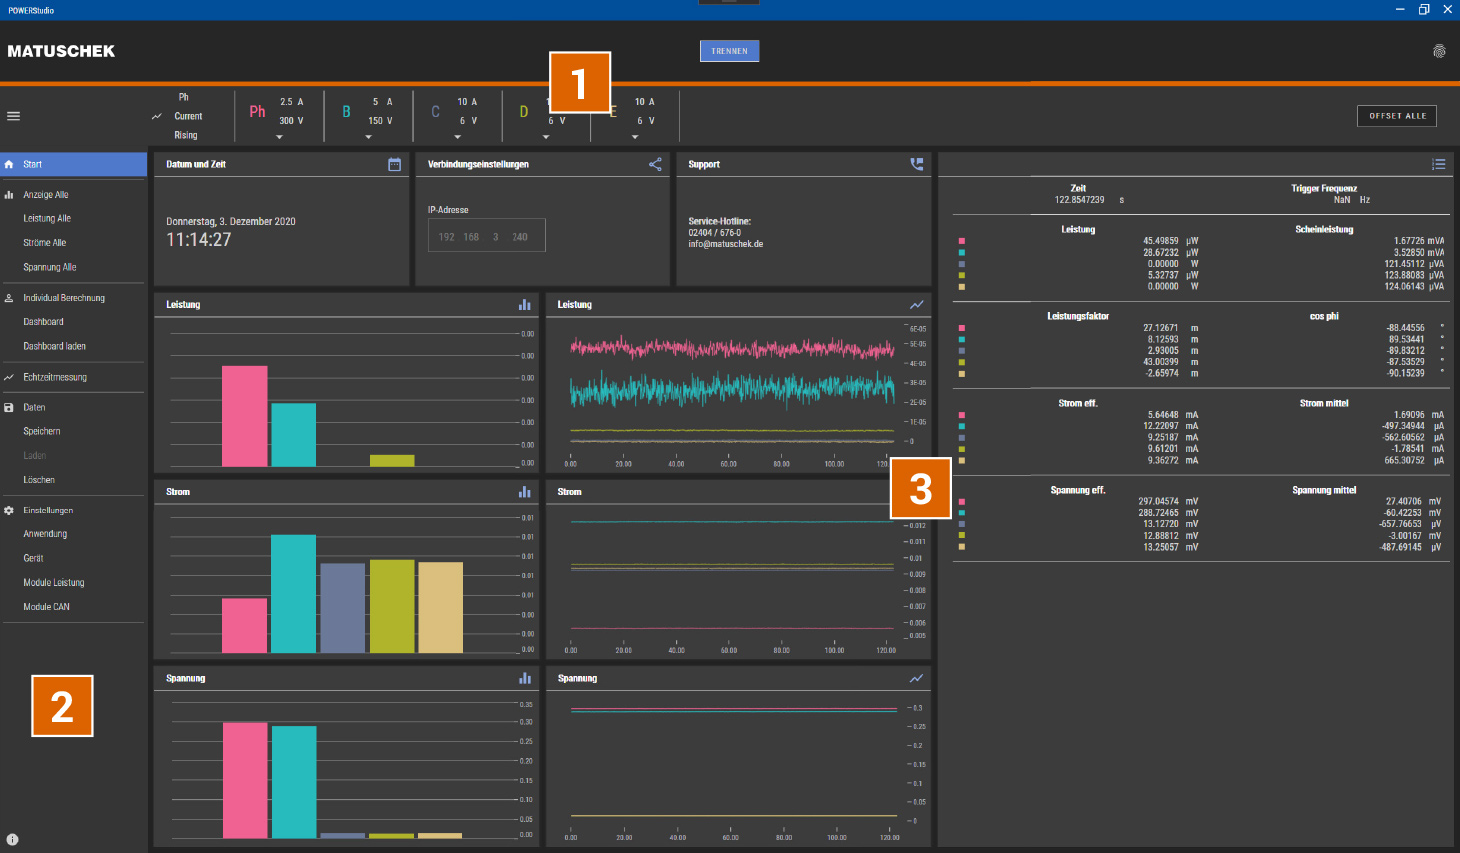Screen dimensions: 1460x853
Task: Expand the B channel range dropdown
Action: pyautogui.click(x=368, y=137)
